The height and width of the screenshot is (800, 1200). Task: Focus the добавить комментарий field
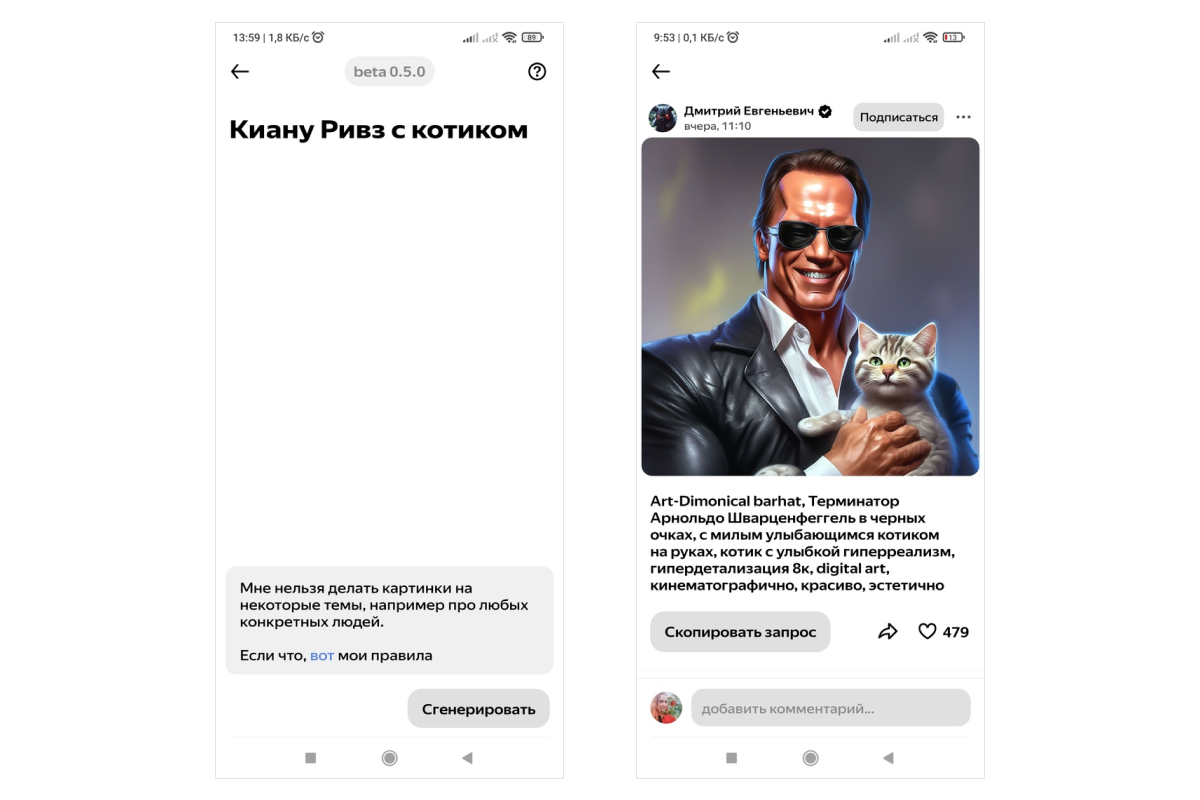830,708
